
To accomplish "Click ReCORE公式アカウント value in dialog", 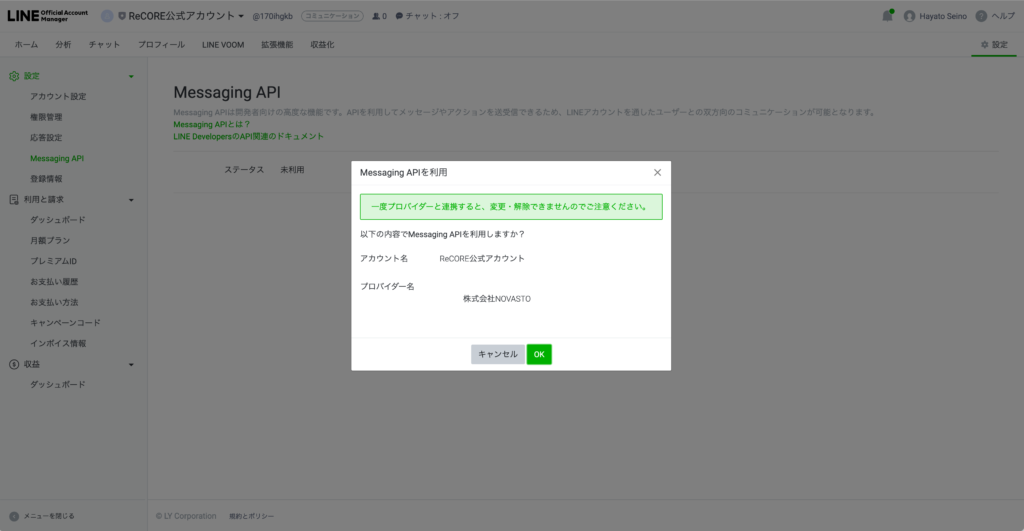I will point(482,259).
